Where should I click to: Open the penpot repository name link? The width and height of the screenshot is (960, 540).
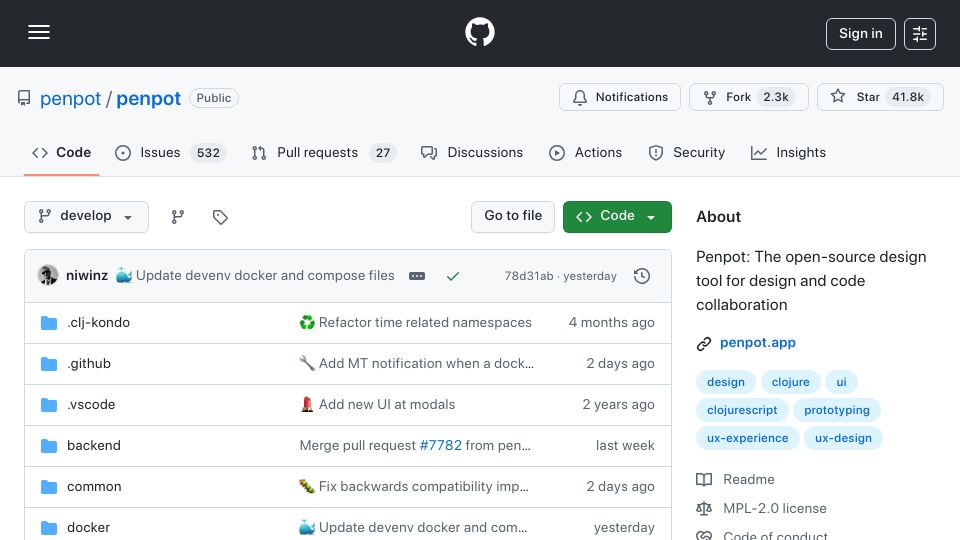pos(148,99)
